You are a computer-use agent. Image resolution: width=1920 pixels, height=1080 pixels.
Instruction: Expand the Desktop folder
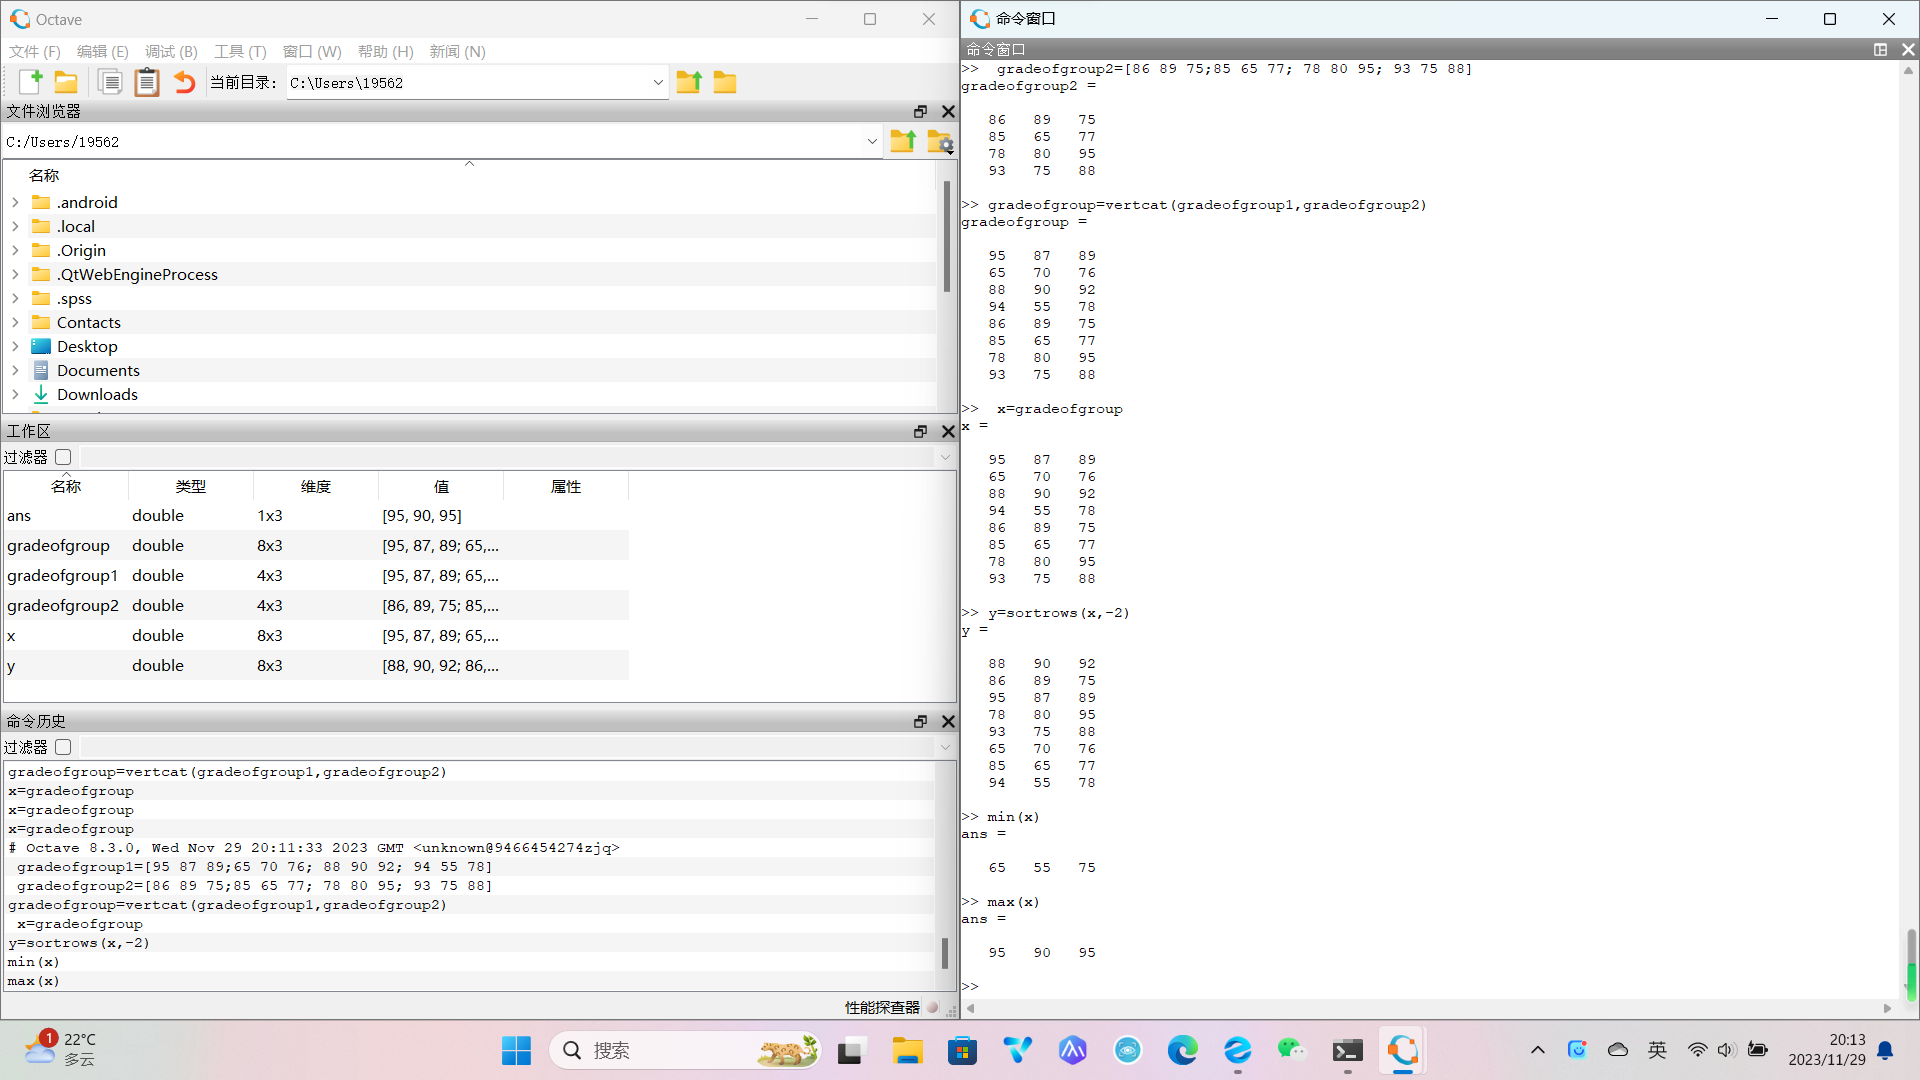coord(15,346)
